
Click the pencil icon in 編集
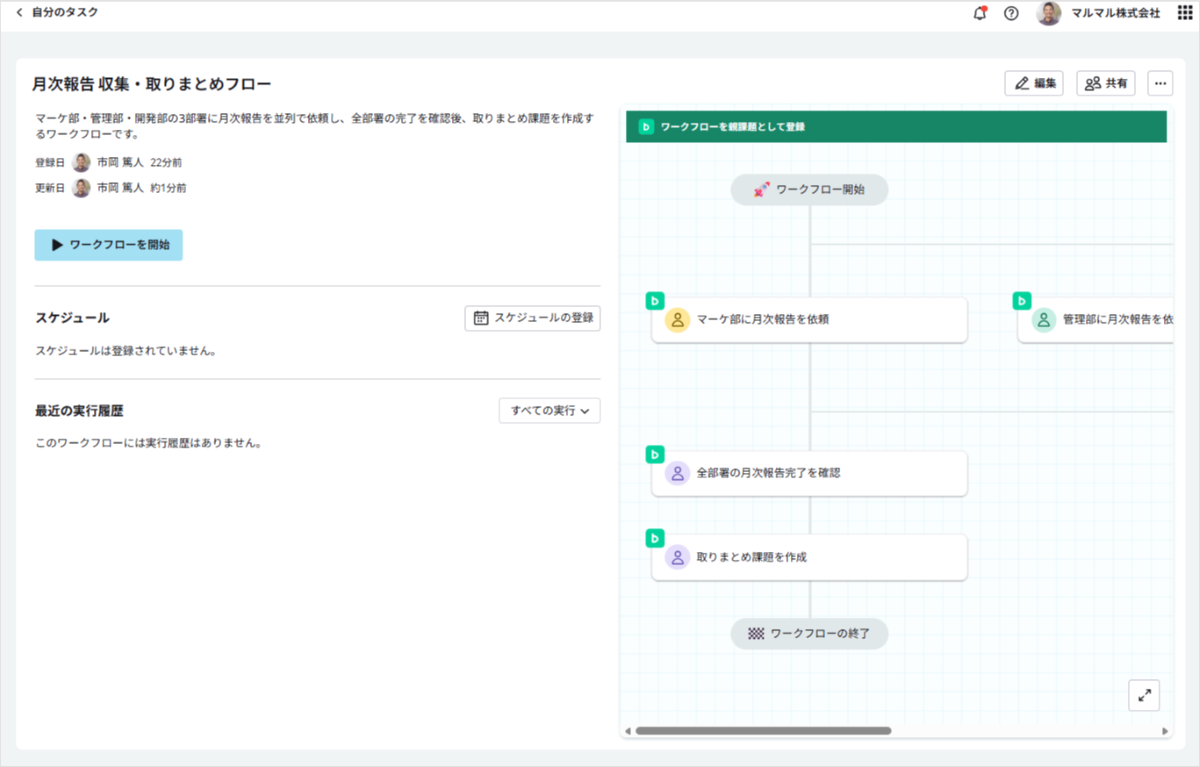1021,83
